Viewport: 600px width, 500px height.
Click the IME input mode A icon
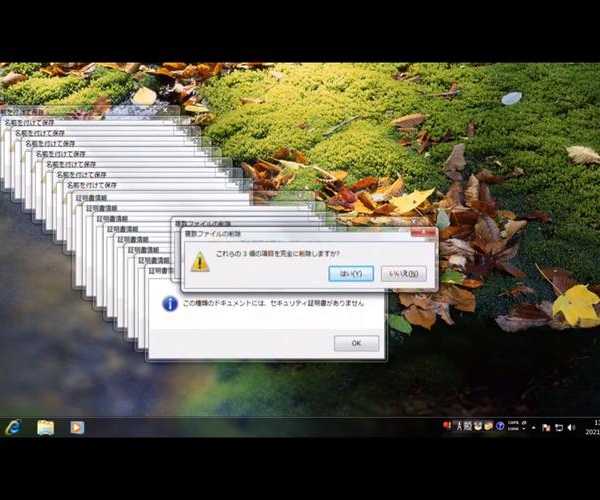[x=459, y=426]
